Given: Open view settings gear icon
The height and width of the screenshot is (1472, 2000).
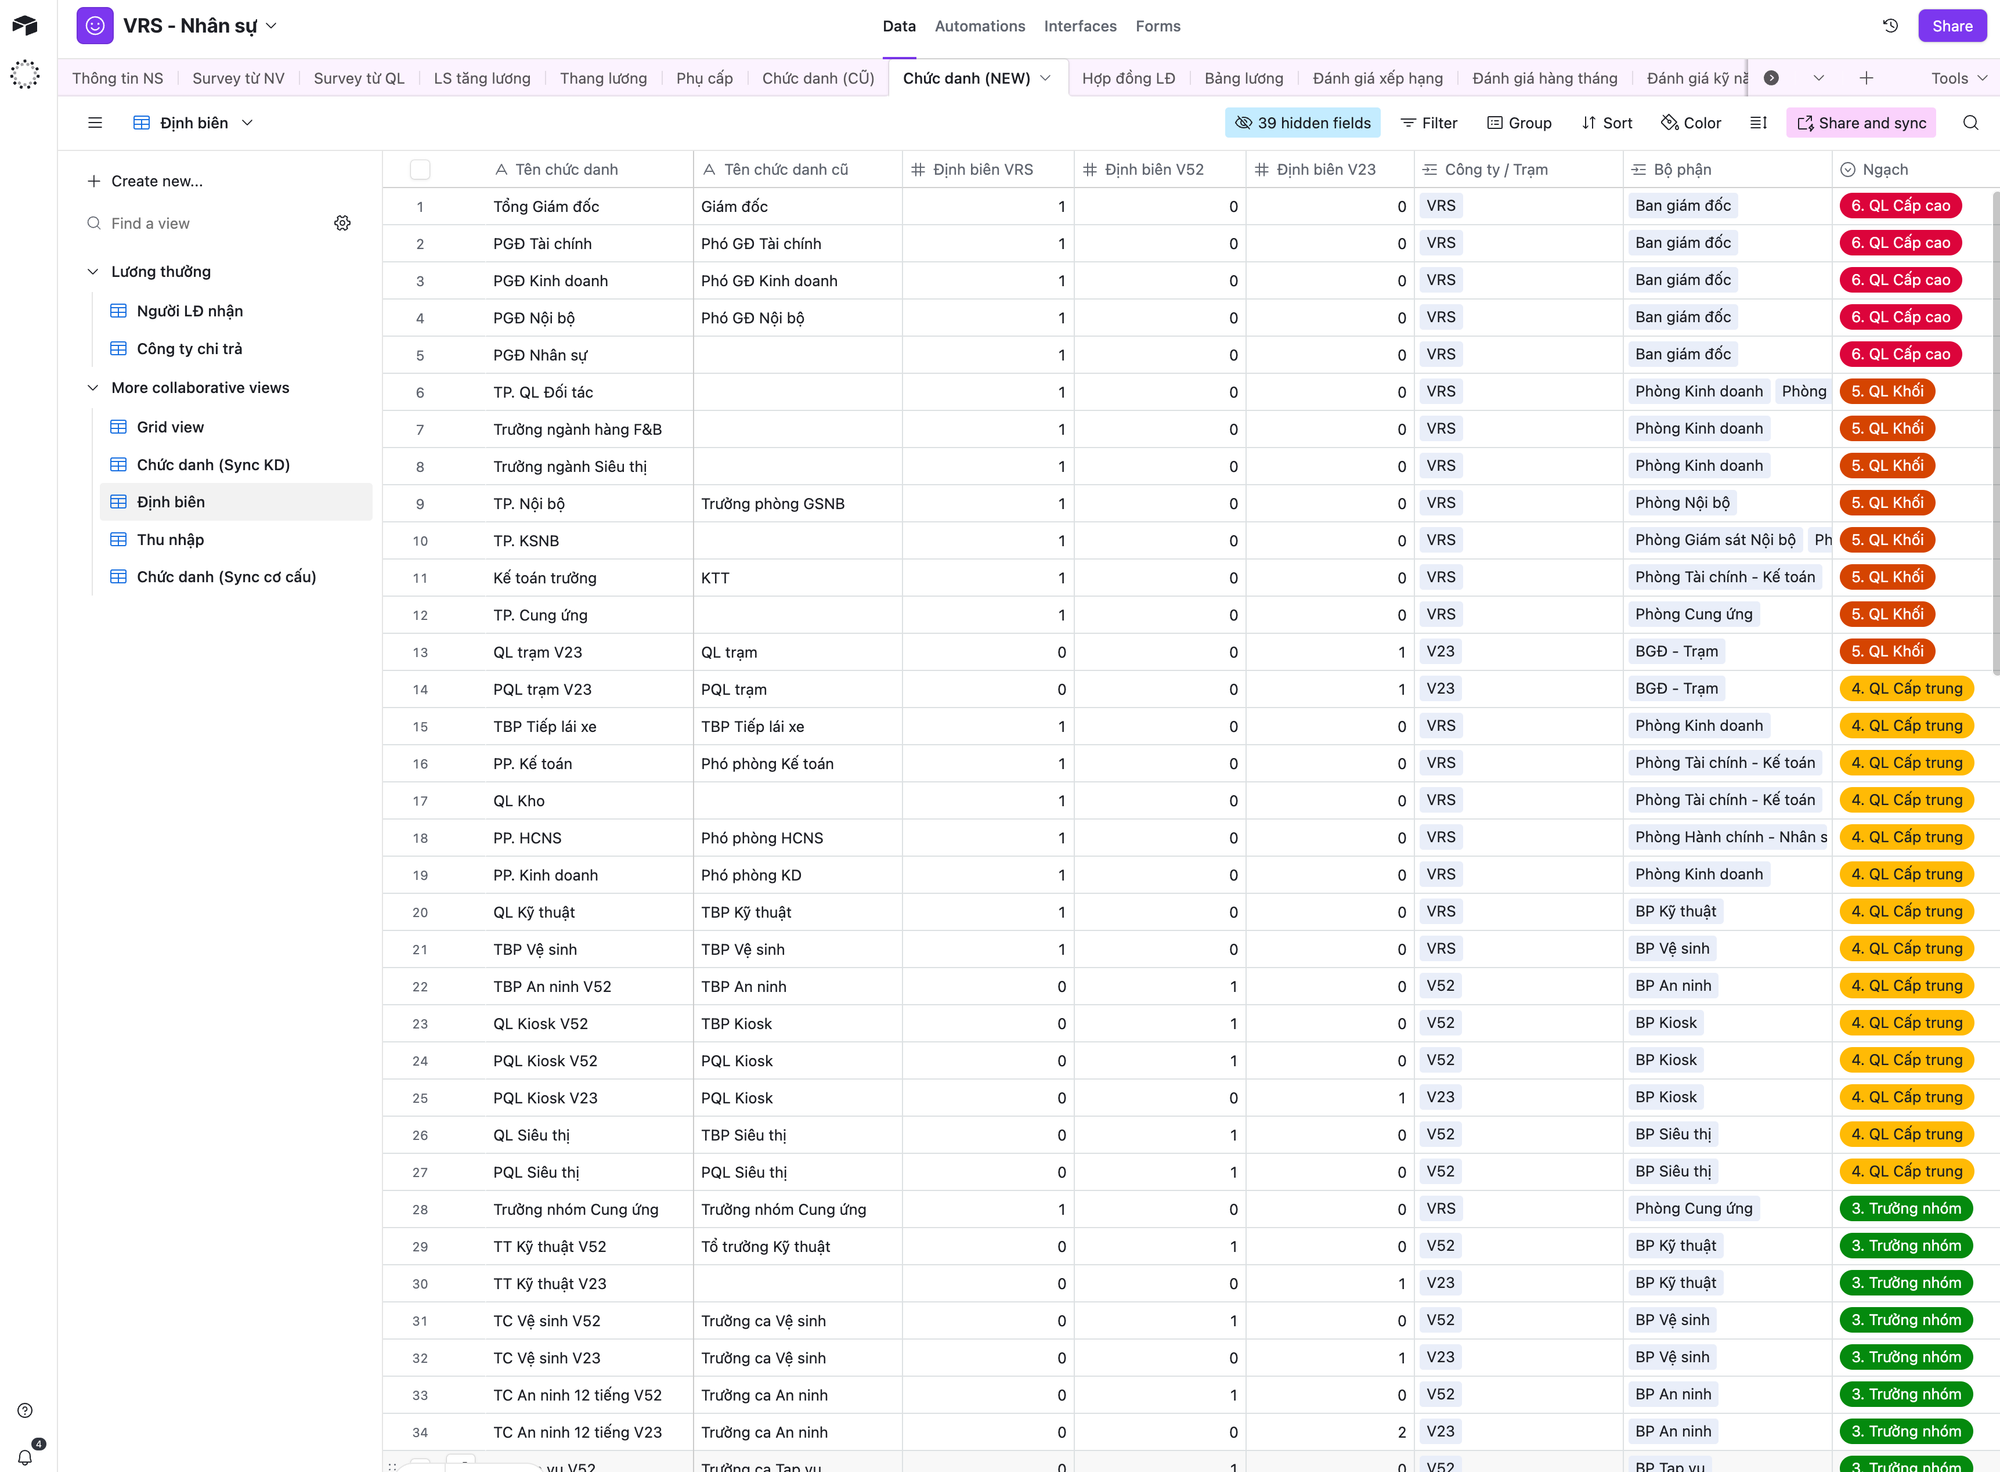Looking at the screenshot, I should 342,223.
